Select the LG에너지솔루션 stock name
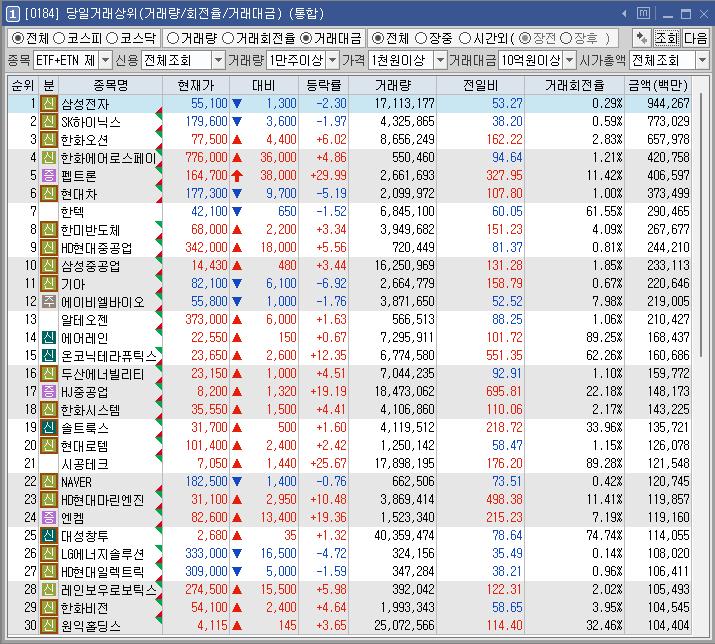Viewport: 715px width, 644px height. (x=102, y=553)
